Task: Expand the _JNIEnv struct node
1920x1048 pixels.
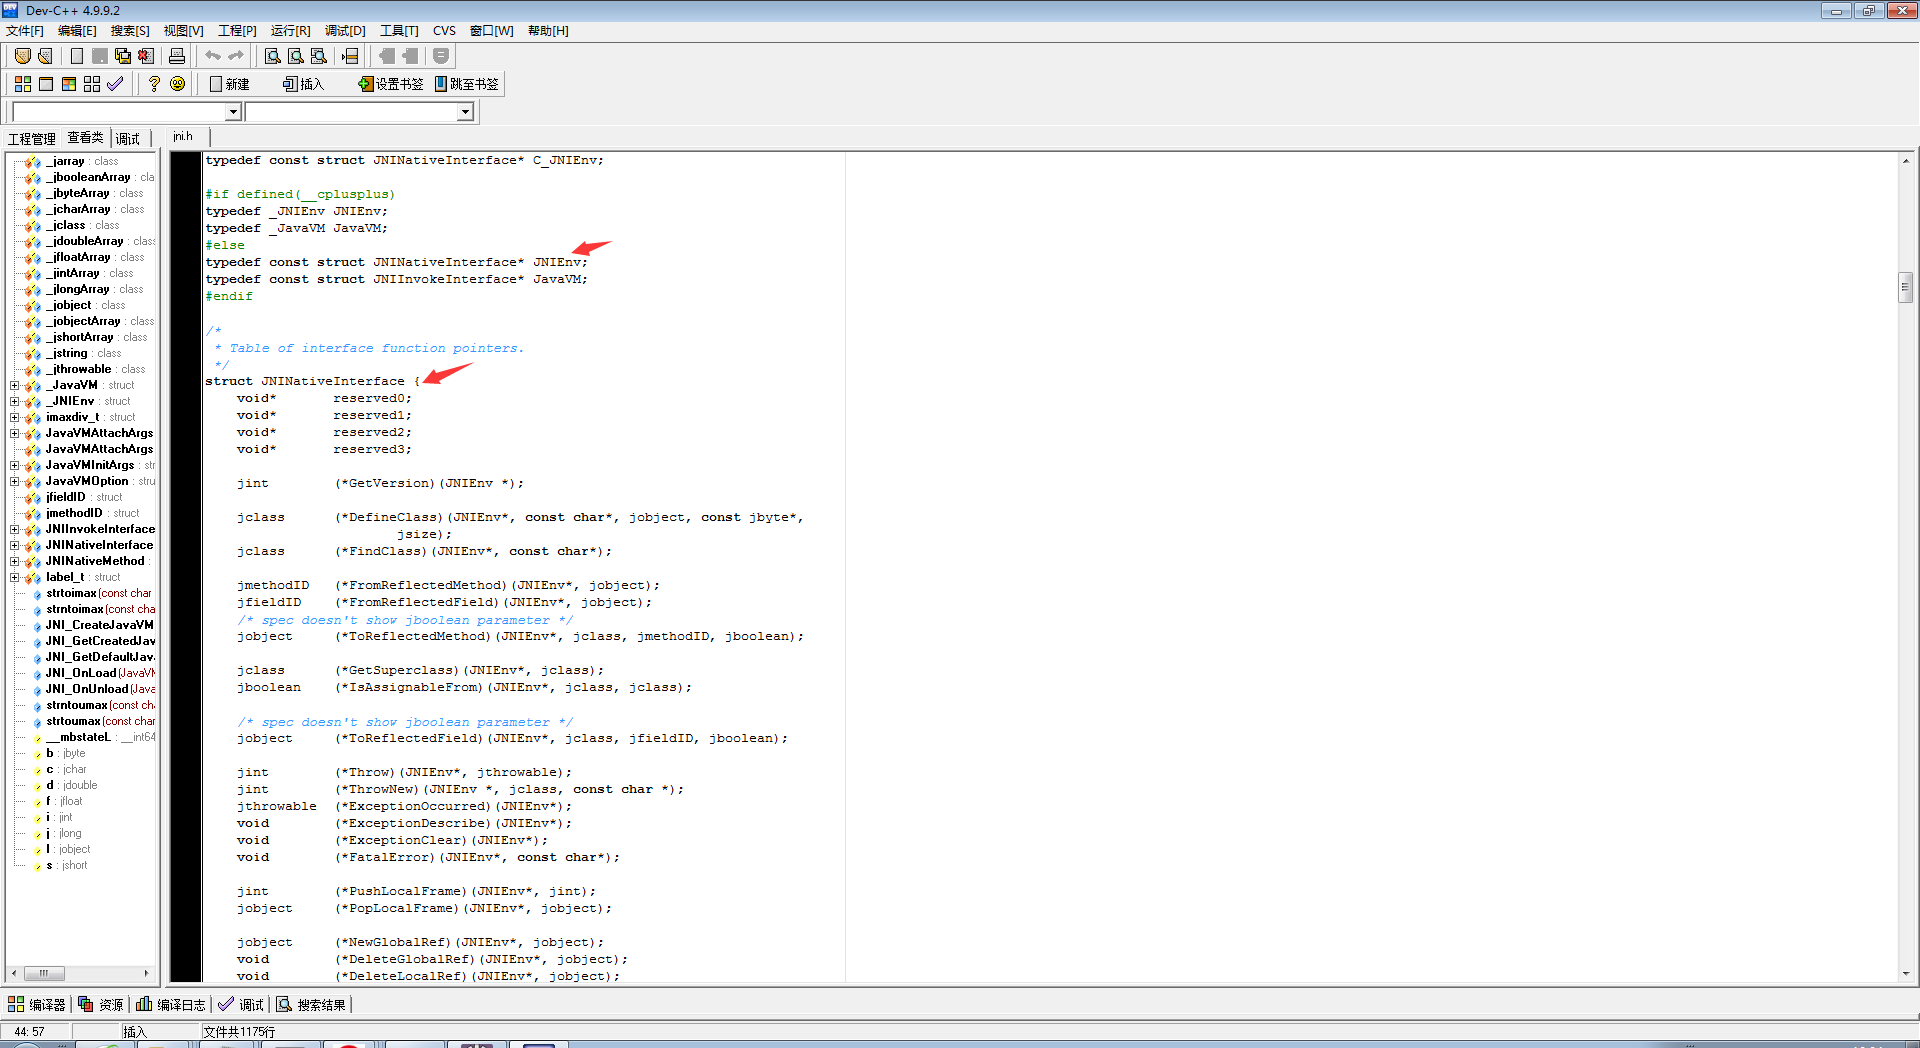Action: [15, 401]
